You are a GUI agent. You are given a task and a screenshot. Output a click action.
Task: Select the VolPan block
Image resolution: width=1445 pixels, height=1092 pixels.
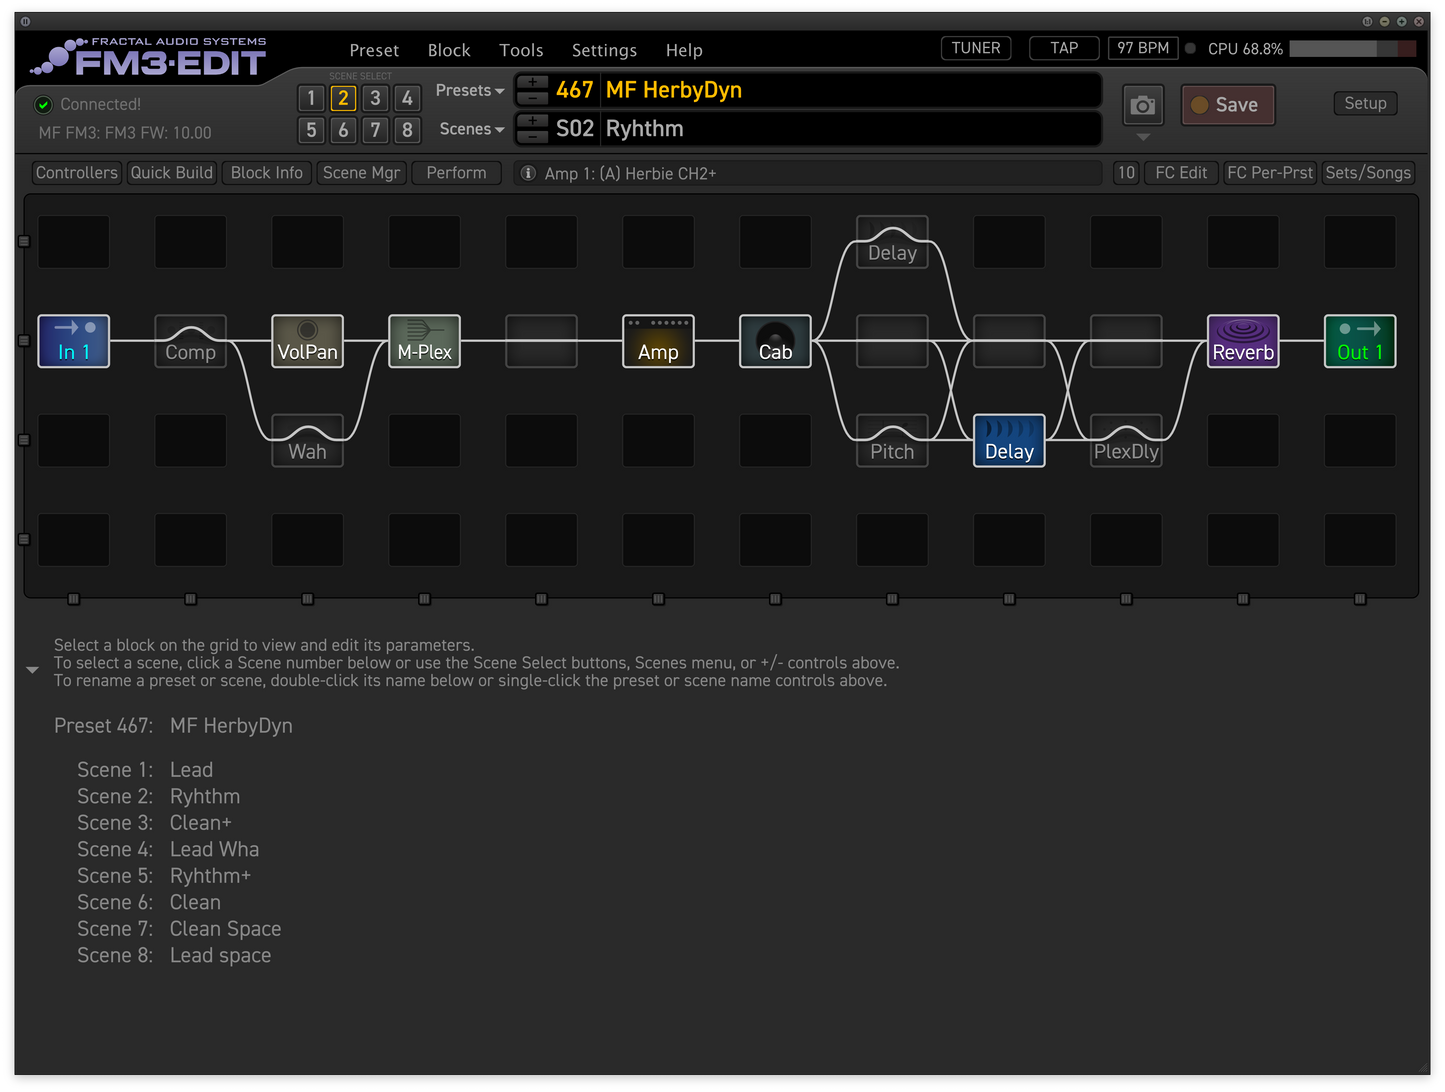pos(307,341)
